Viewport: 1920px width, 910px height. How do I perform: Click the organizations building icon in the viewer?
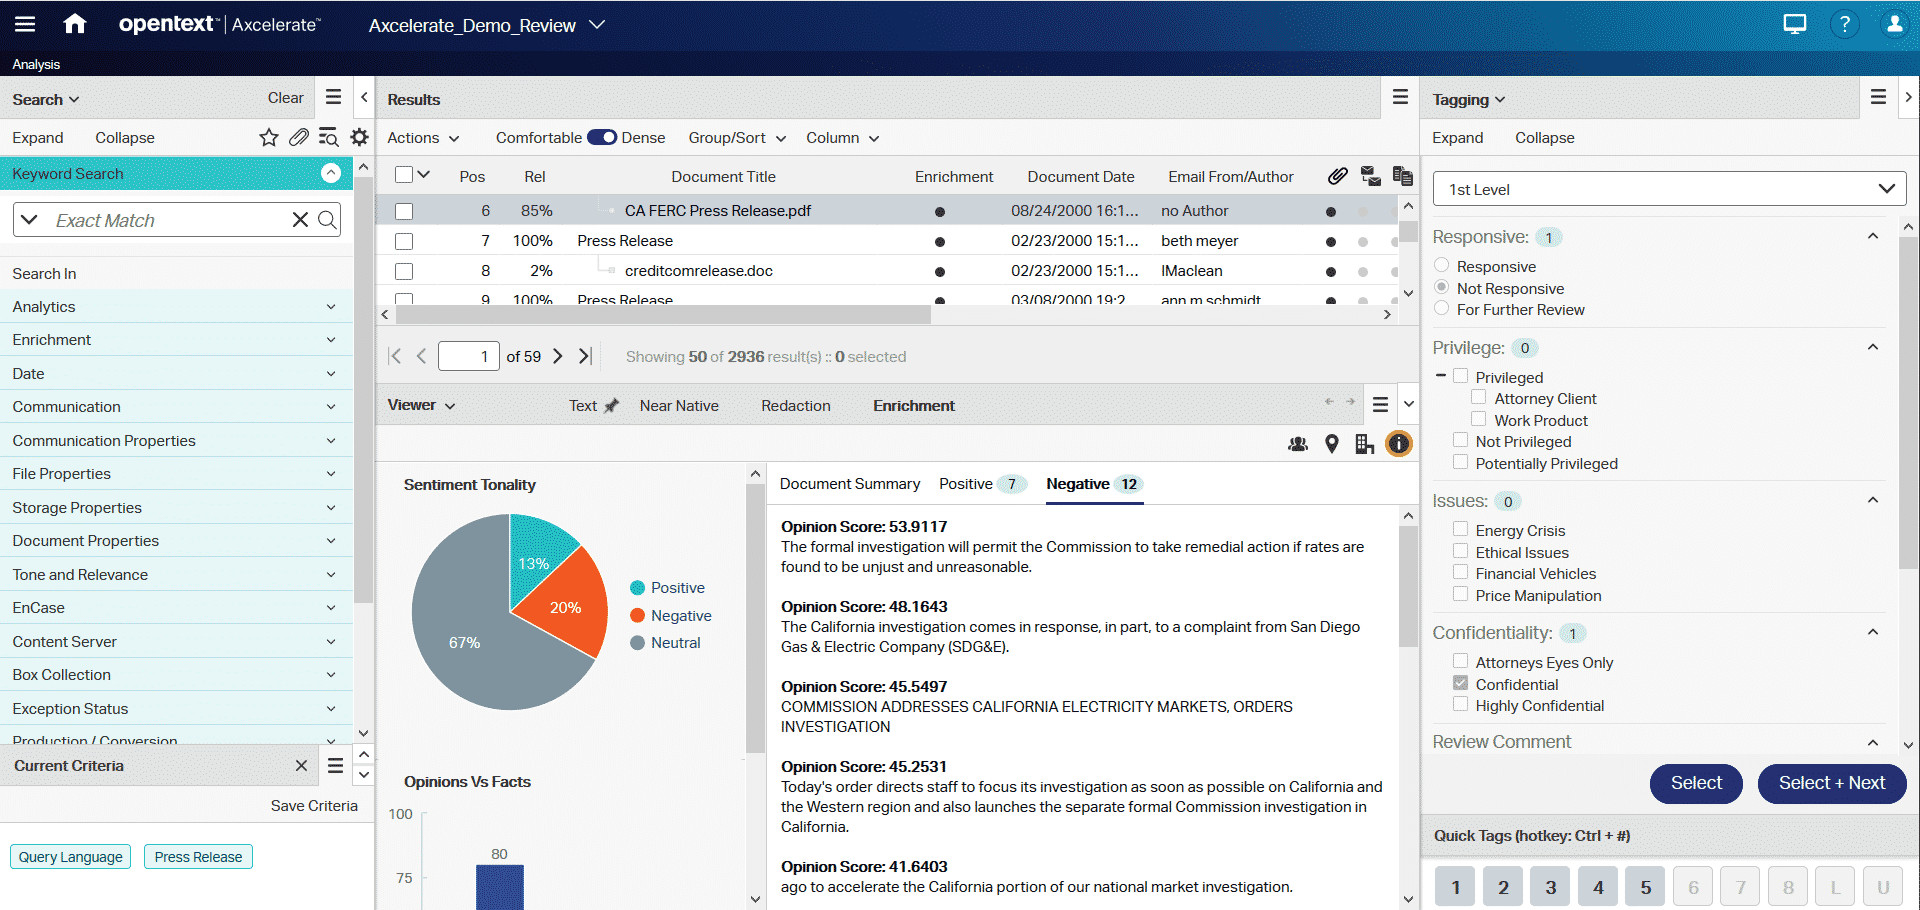click(x=1364, y=443)
